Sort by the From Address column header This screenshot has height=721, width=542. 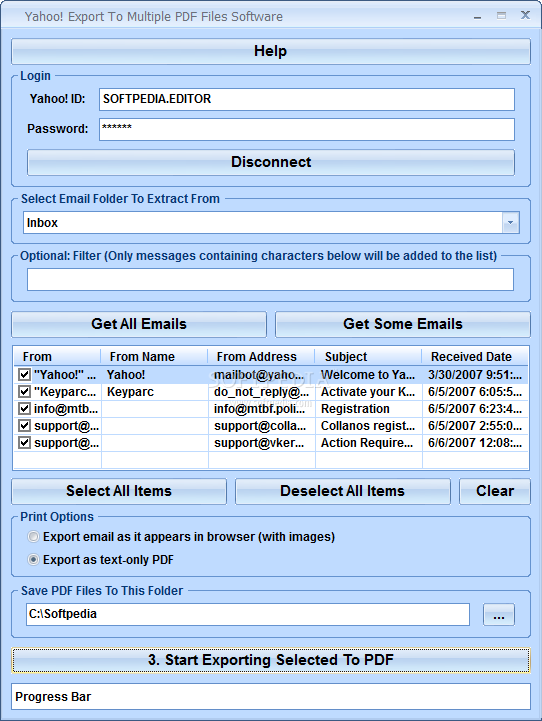coord(261,357)
